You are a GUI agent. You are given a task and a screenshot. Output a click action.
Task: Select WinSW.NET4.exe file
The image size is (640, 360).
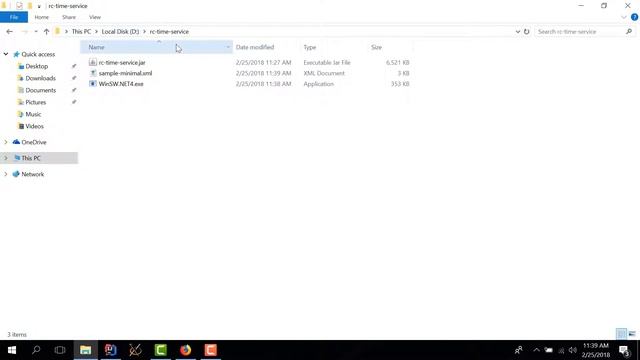click(x=121, y=84)
